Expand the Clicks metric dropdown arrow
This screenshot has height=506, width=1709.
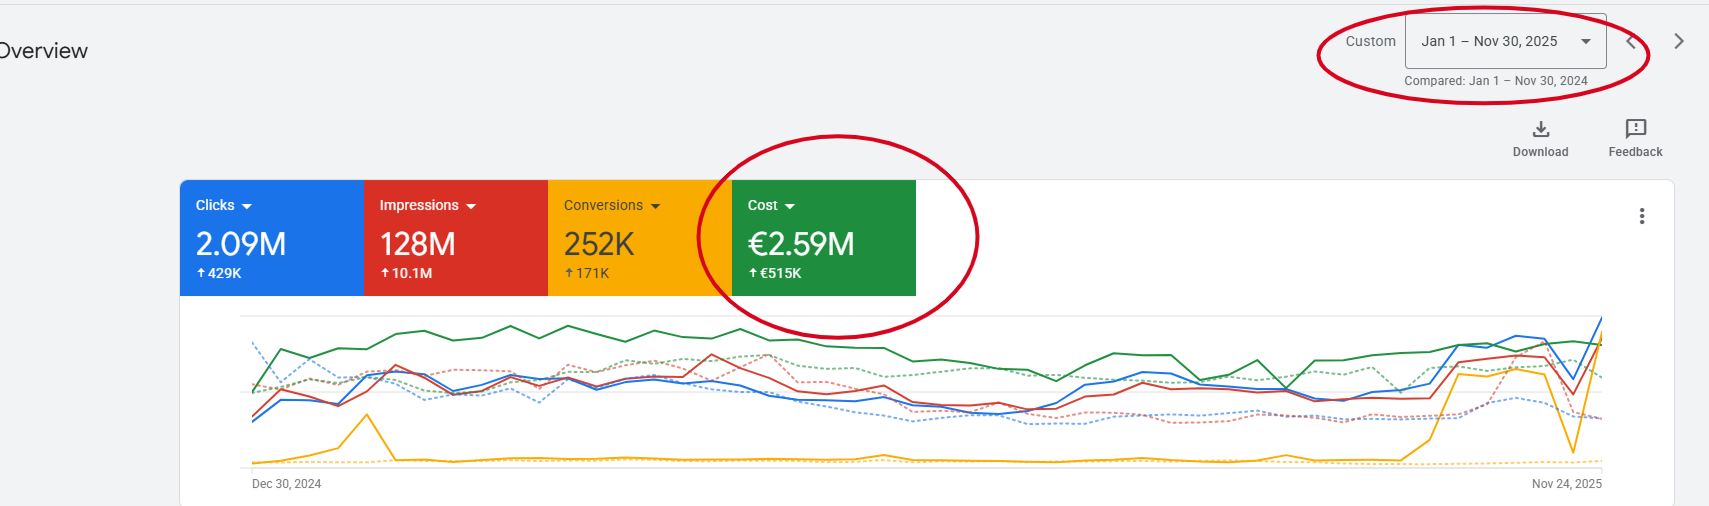(247, 206)
